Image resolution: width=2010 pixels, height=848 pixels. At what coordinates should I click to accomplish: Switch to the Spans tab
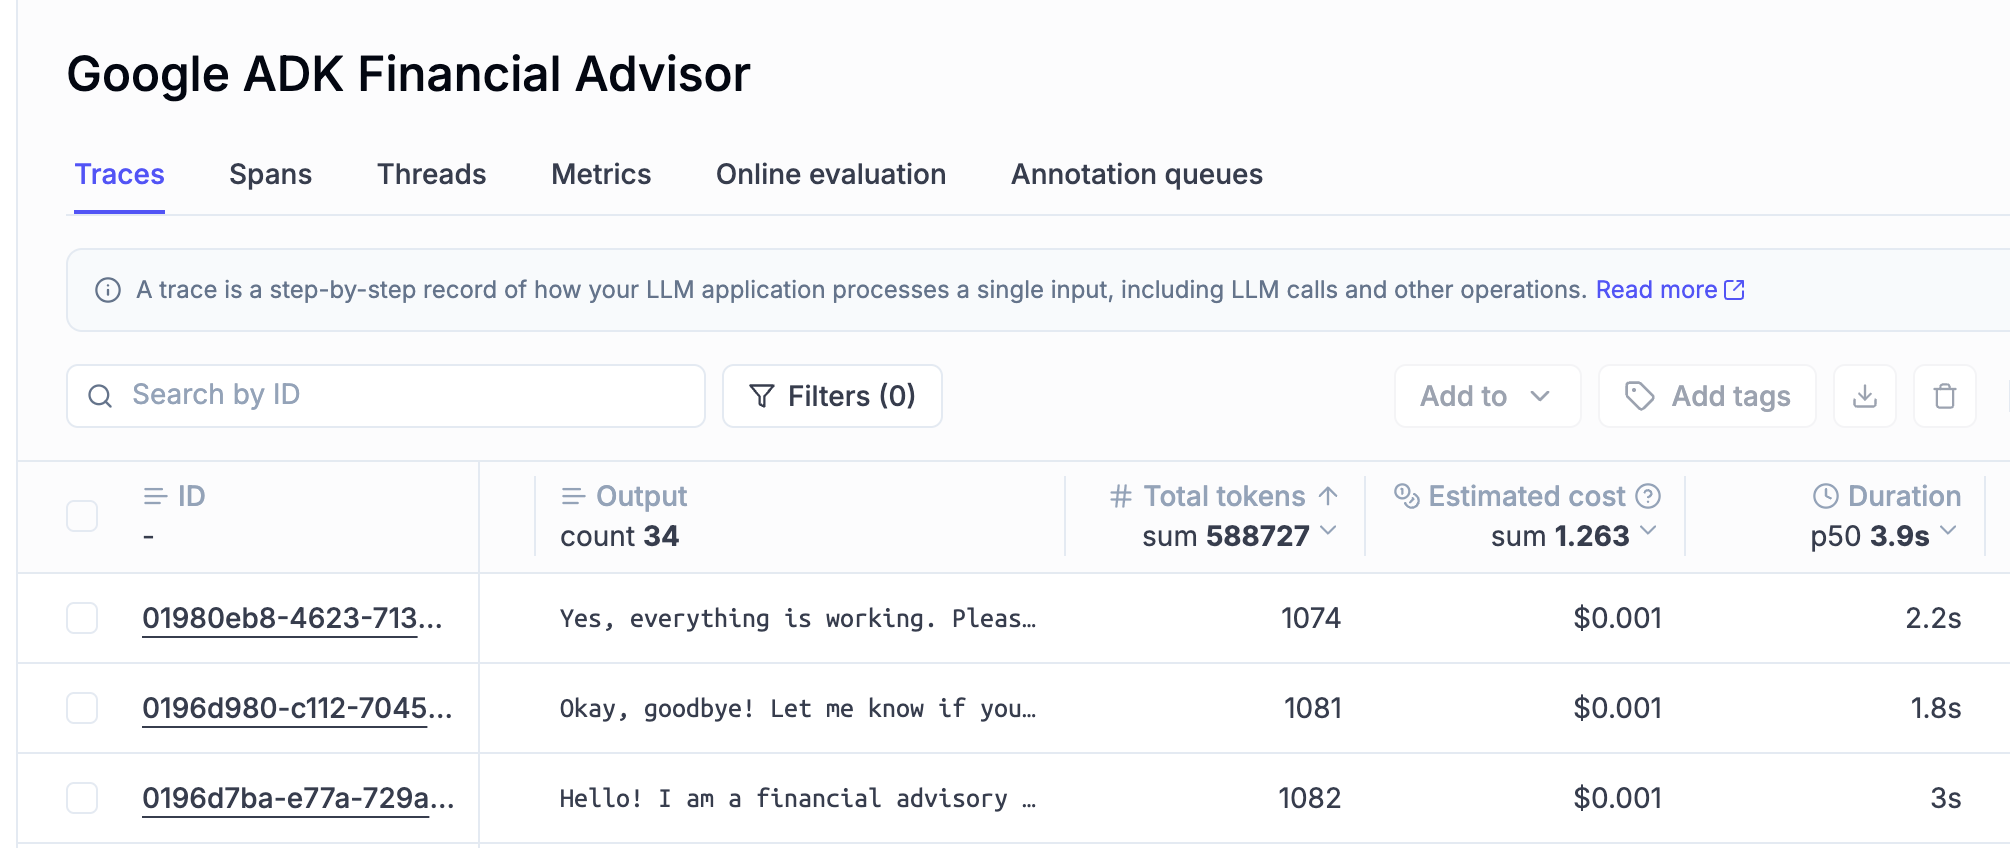[270, 174]
